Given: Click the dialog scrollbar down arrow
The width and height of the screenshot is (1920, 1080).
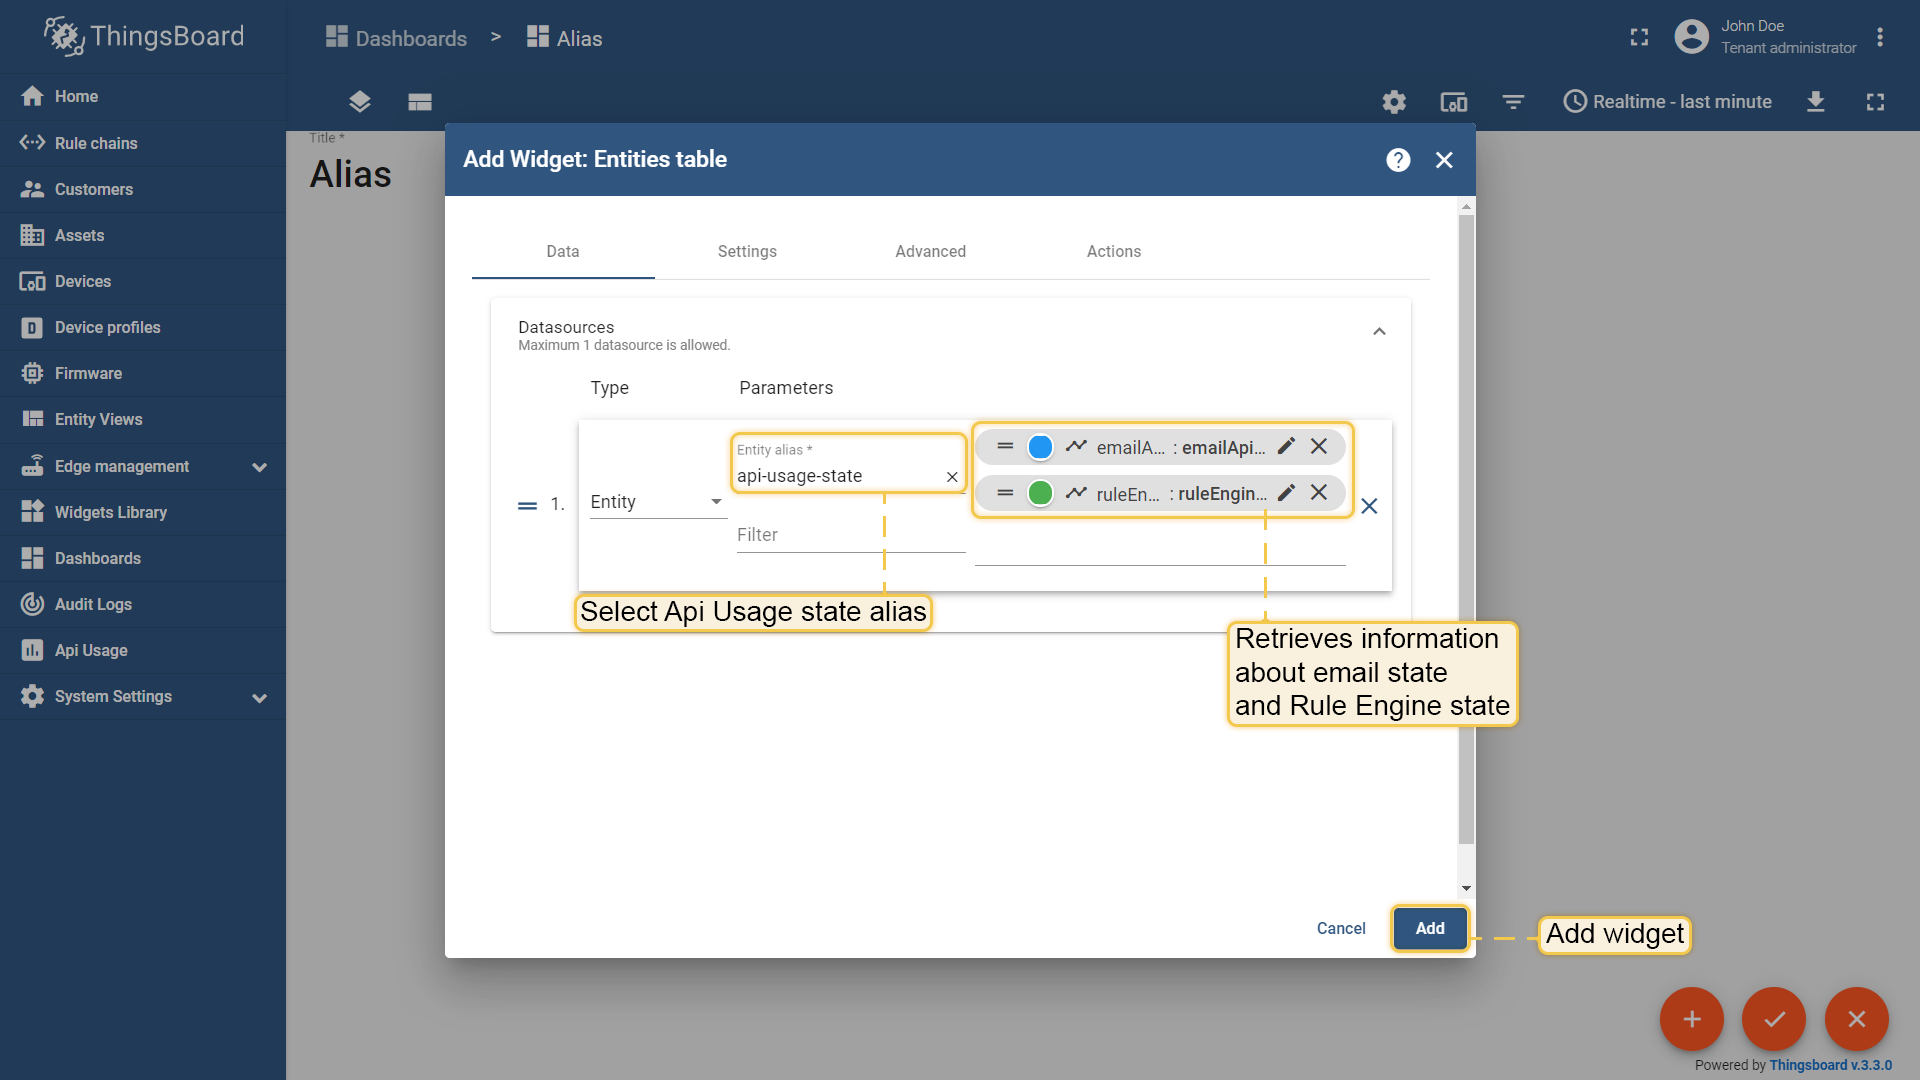Looking at the screenshot, I should point(1466,888).
